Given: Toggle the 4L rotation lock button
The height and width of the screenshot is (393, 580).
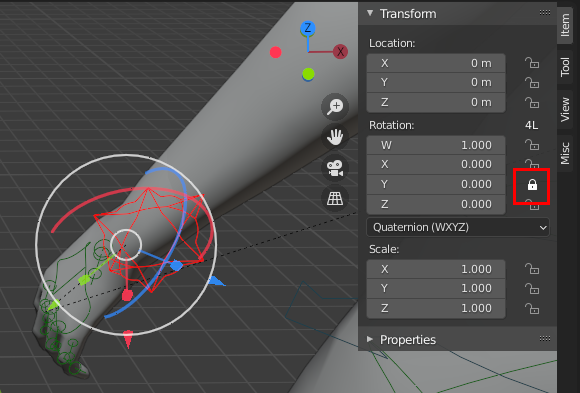Looking at the screenshot, I should click(x=532, y=125).
